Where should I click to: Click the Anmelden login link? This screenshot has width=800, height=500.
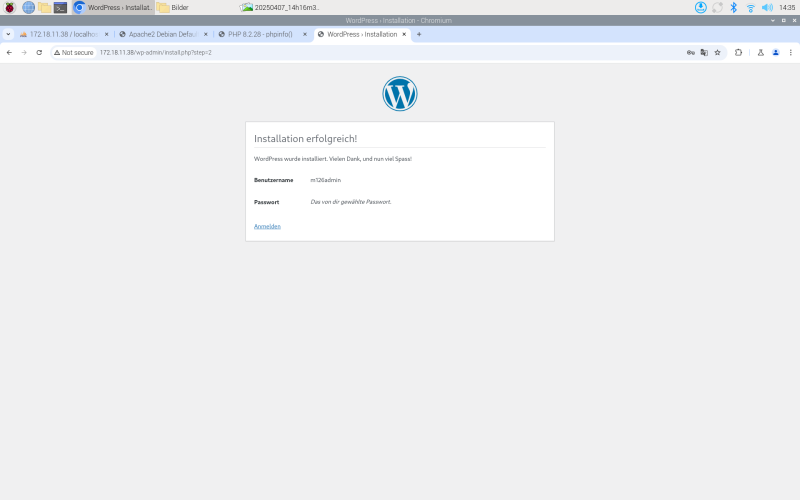point(267,227)
